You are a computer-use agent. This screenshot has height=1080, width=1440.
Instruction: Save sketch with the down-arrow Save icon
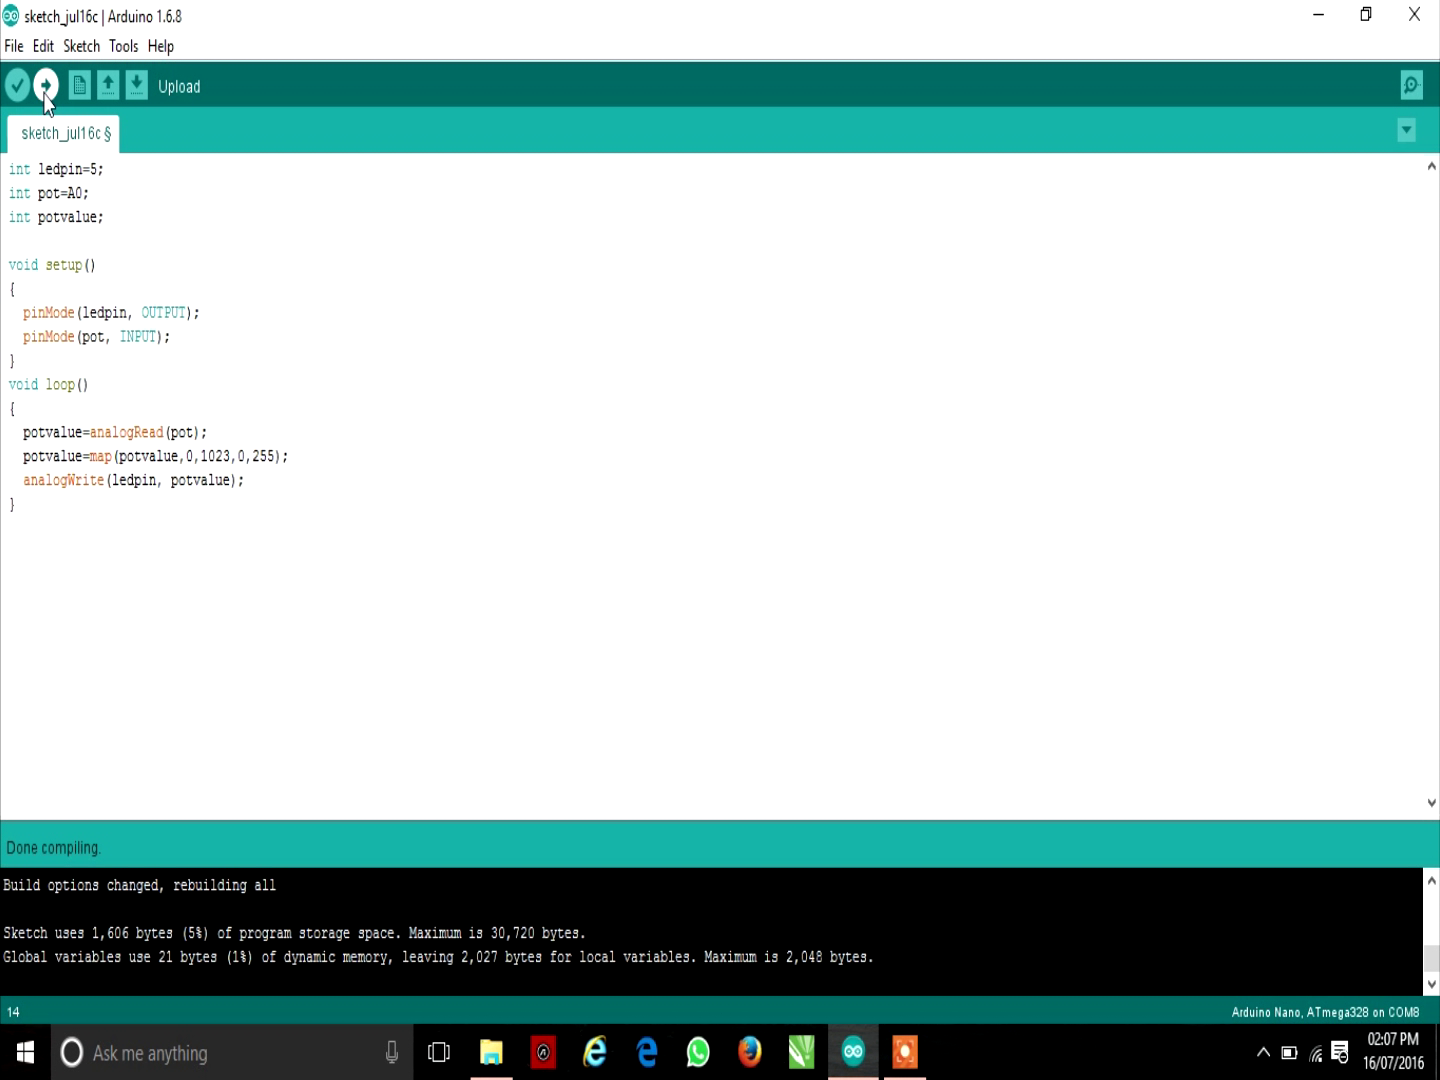point(137,86)
